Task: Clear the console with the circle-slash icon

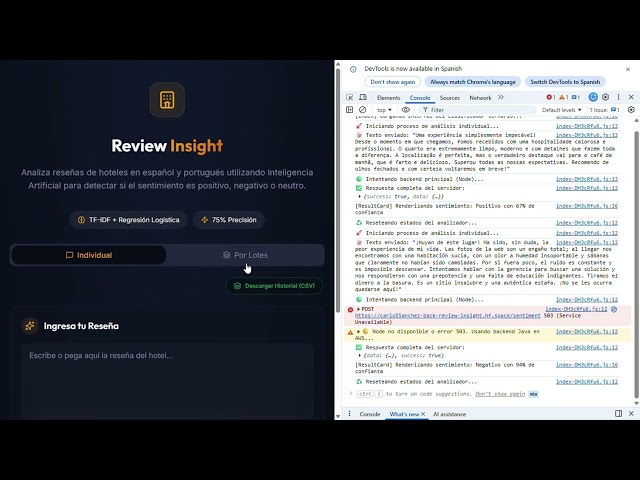Action: tap(362, 109)
